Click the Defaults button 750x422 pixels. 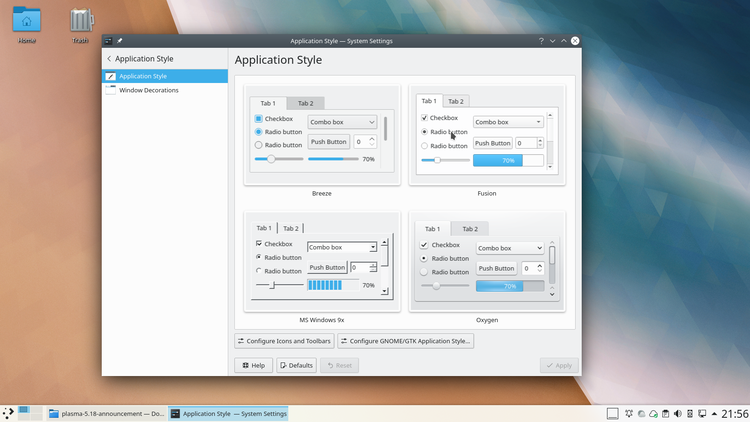(x=297, y=366)
